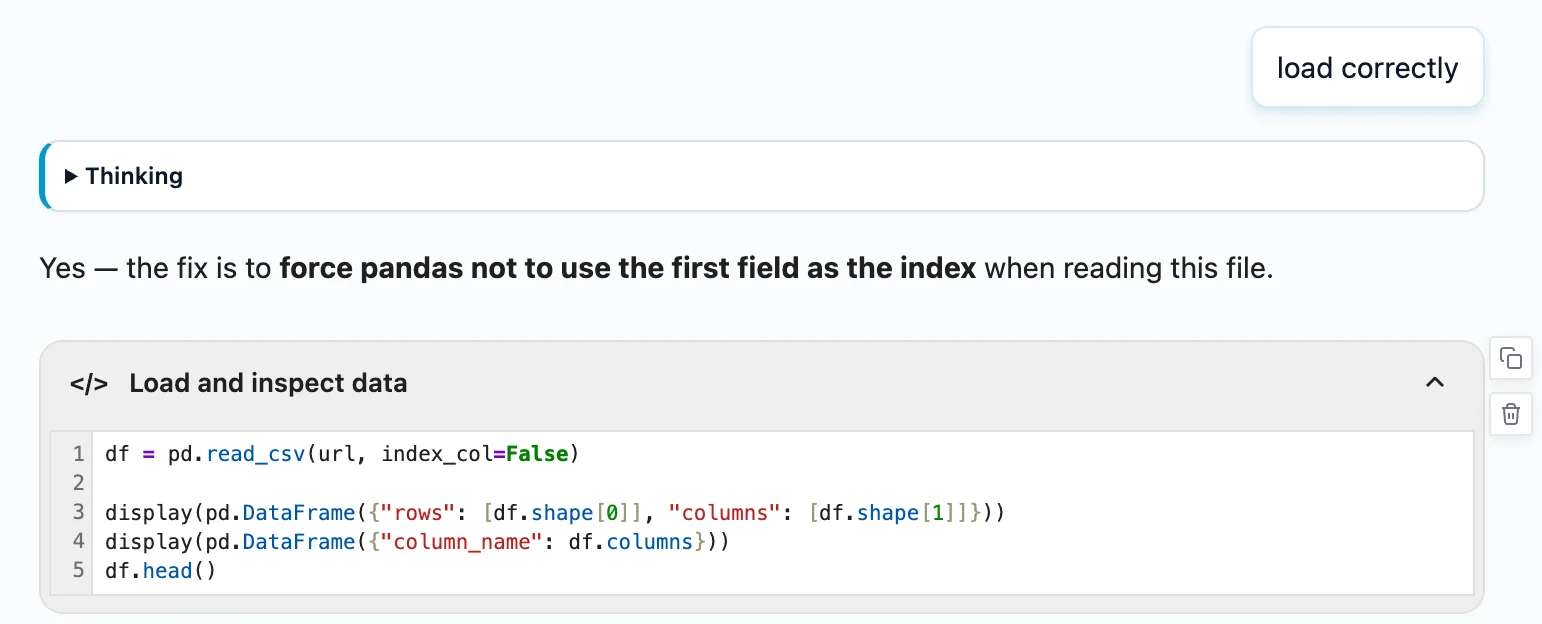Viewport: 1542px width, 624px height.
Task: Click the index_col=False argument
Action: 475,454
